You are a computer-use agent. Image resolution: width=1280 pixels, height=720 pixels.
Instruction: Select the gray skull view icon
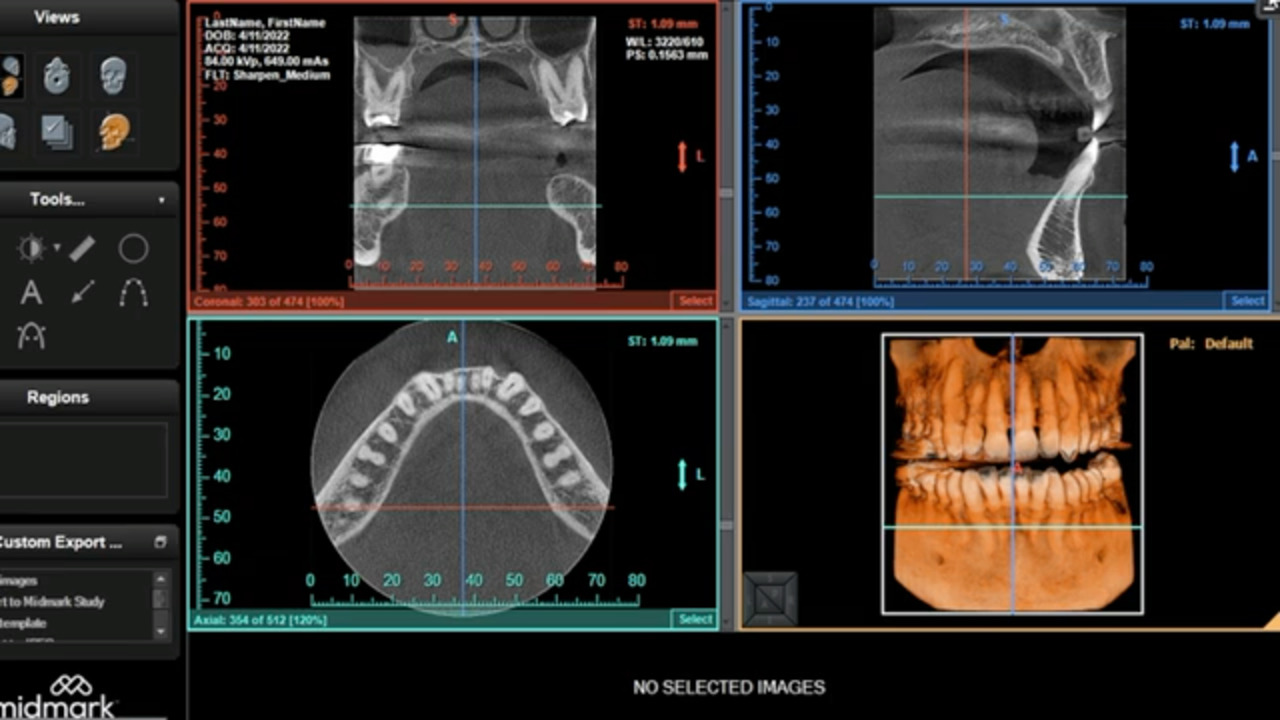(113, 76)
